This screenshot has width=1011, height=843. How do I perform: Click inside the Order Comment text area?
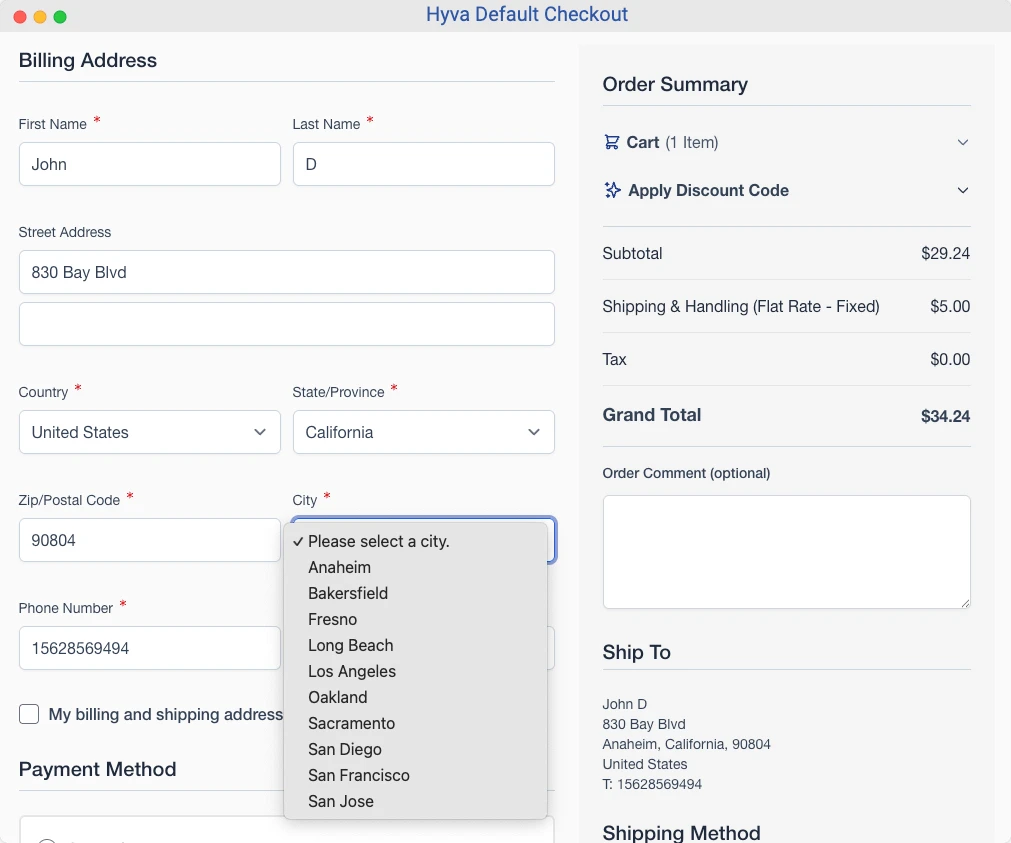pos(786,551)
